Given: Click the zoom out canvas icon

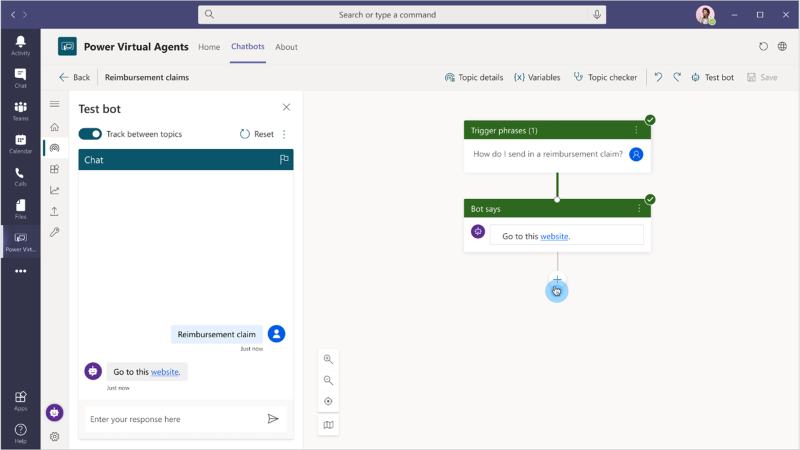Looking at the screenshot, I should click(328, 380).
